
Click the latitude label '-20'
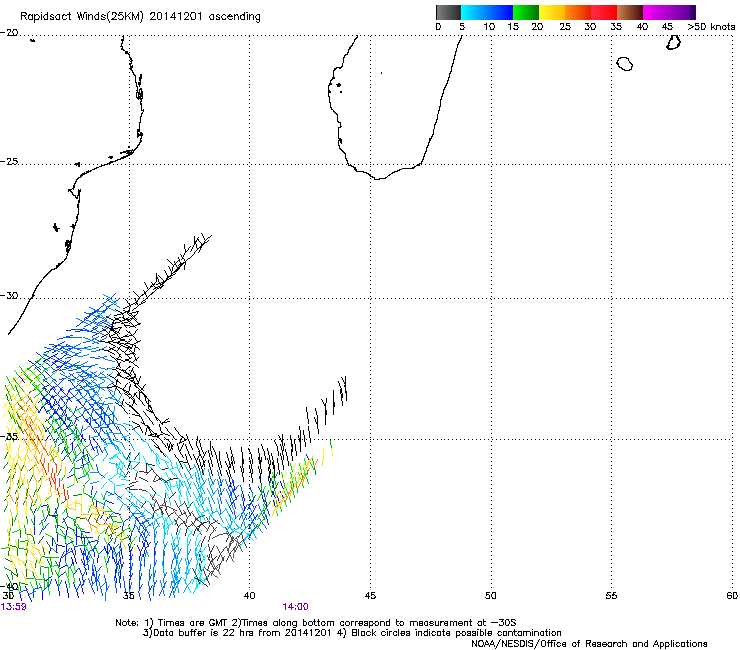9,33
